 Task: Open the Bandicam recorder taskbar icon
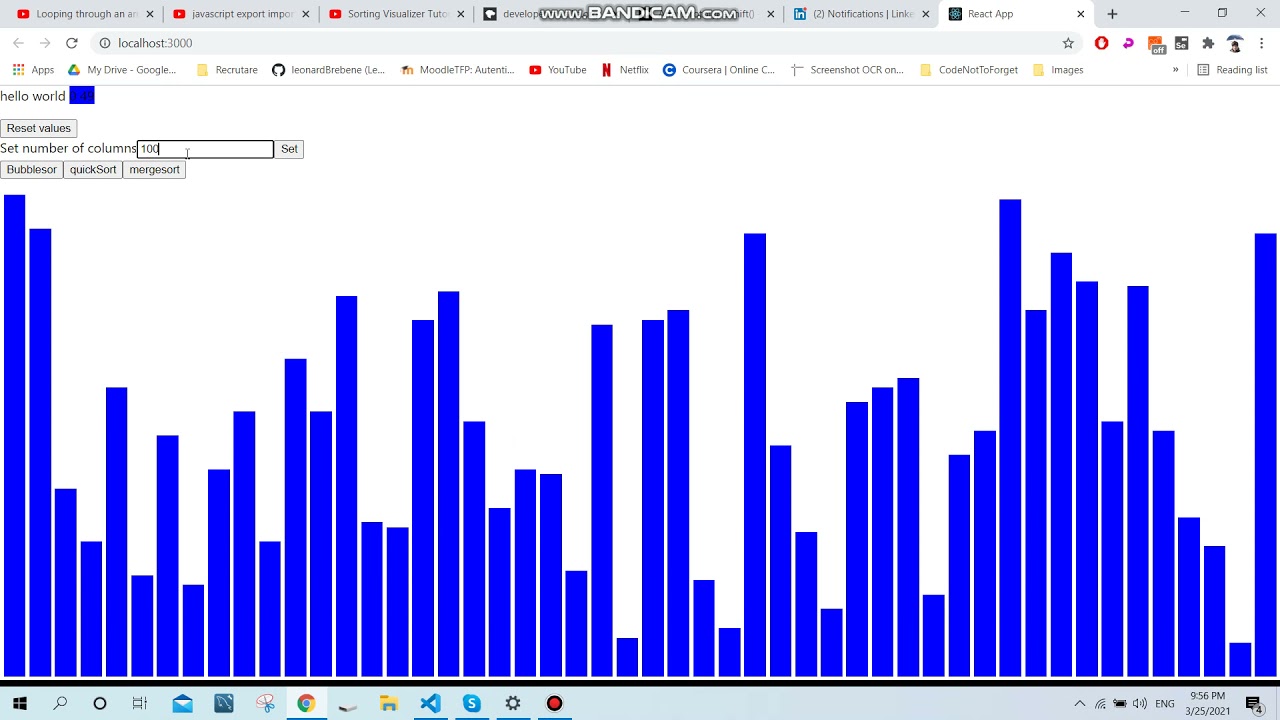[554, 704]
